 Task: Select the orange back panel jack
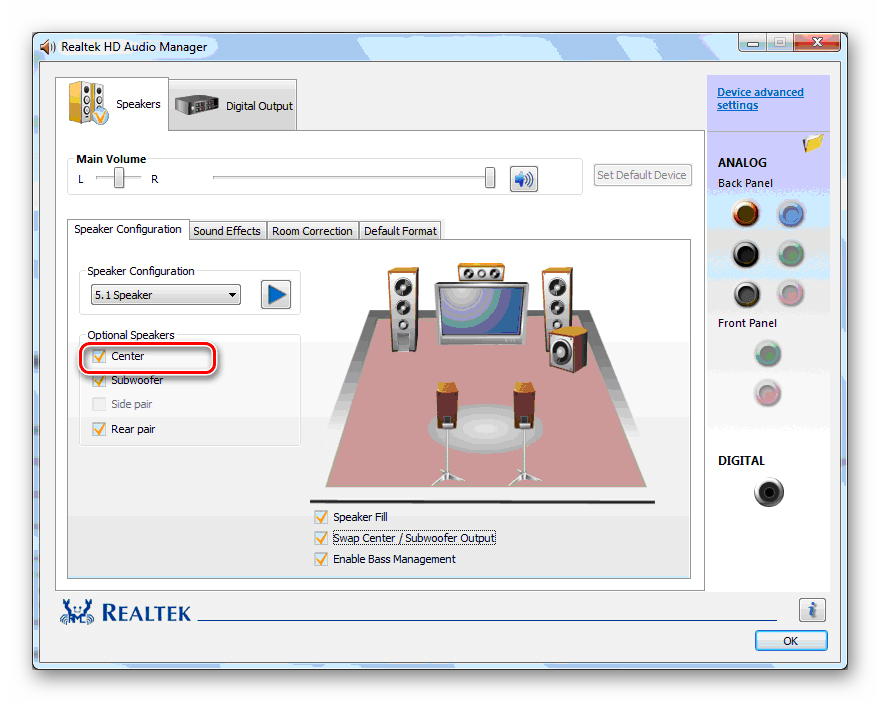click(x=746, y=213)
